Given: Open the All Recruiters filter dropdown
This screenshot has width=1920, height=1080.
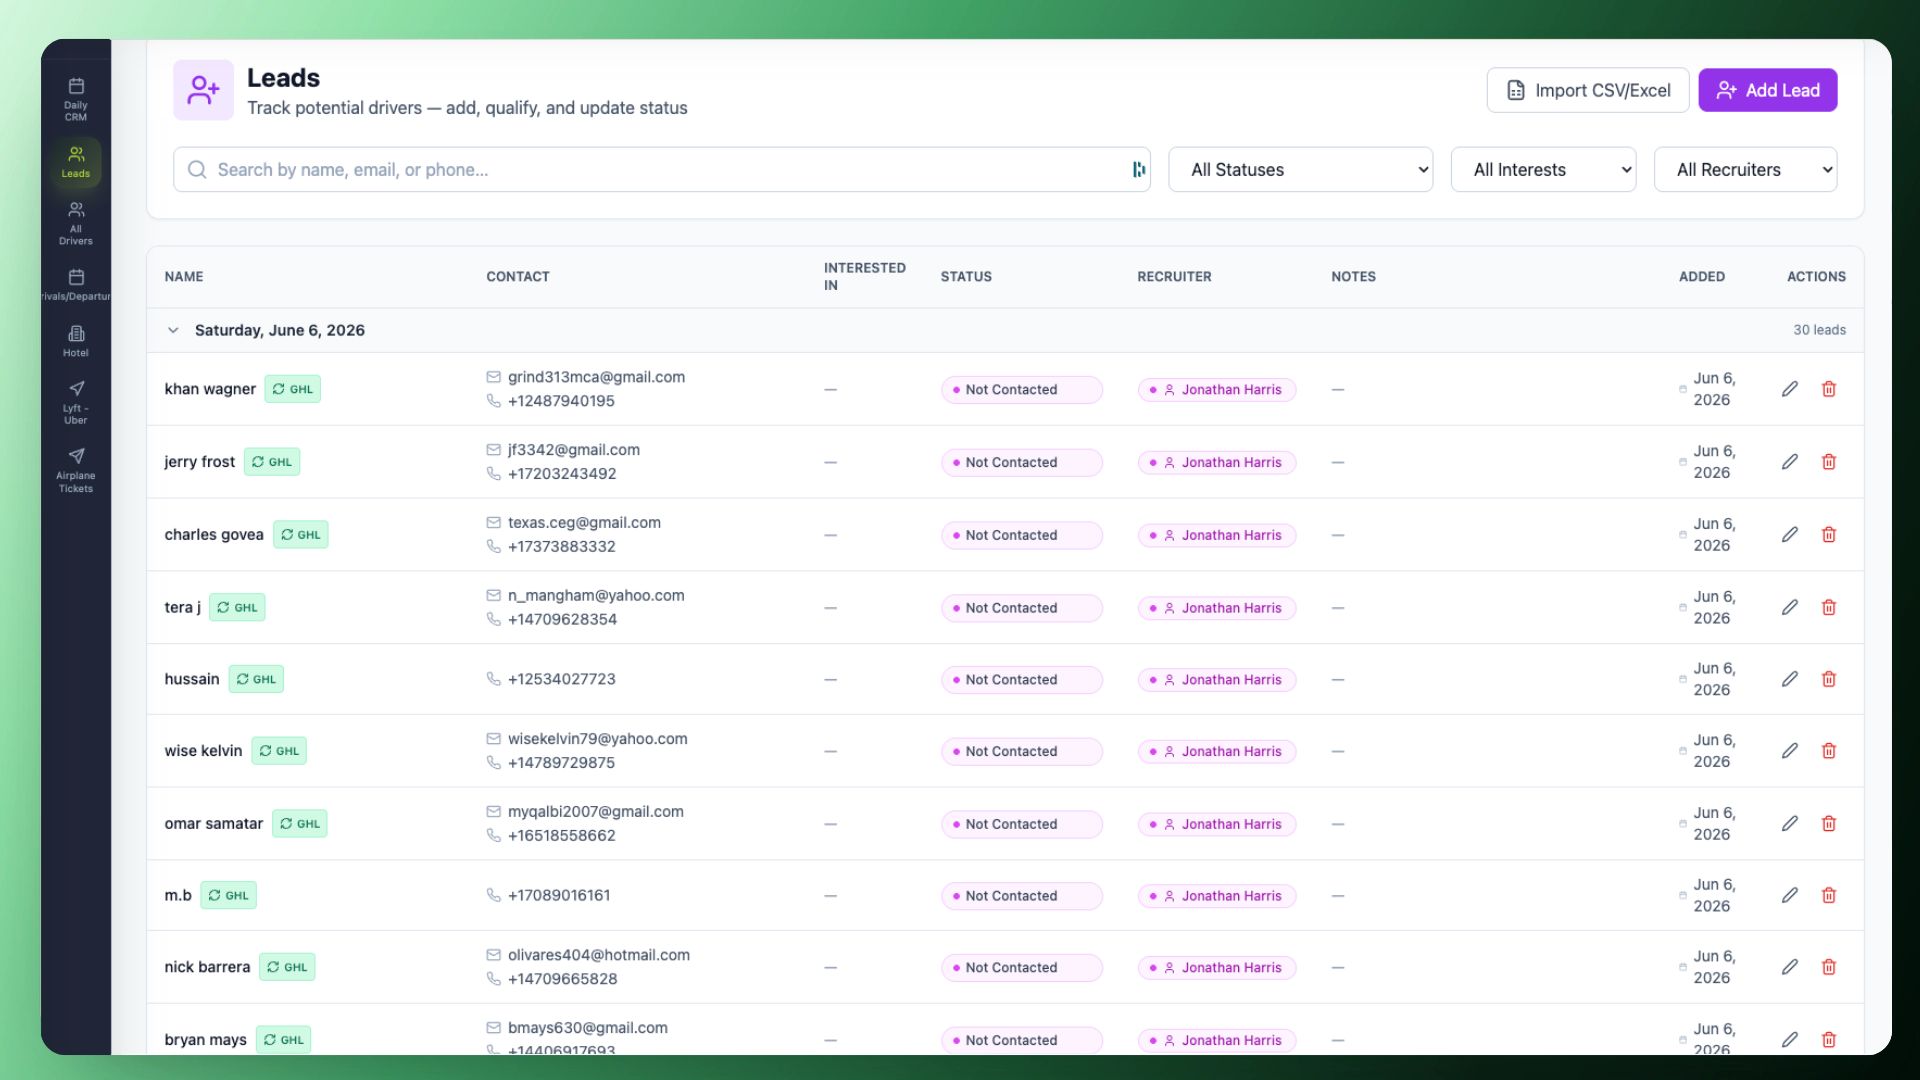Looking at the screenshot, I should pyautogui.click(x=1745, y=170).
